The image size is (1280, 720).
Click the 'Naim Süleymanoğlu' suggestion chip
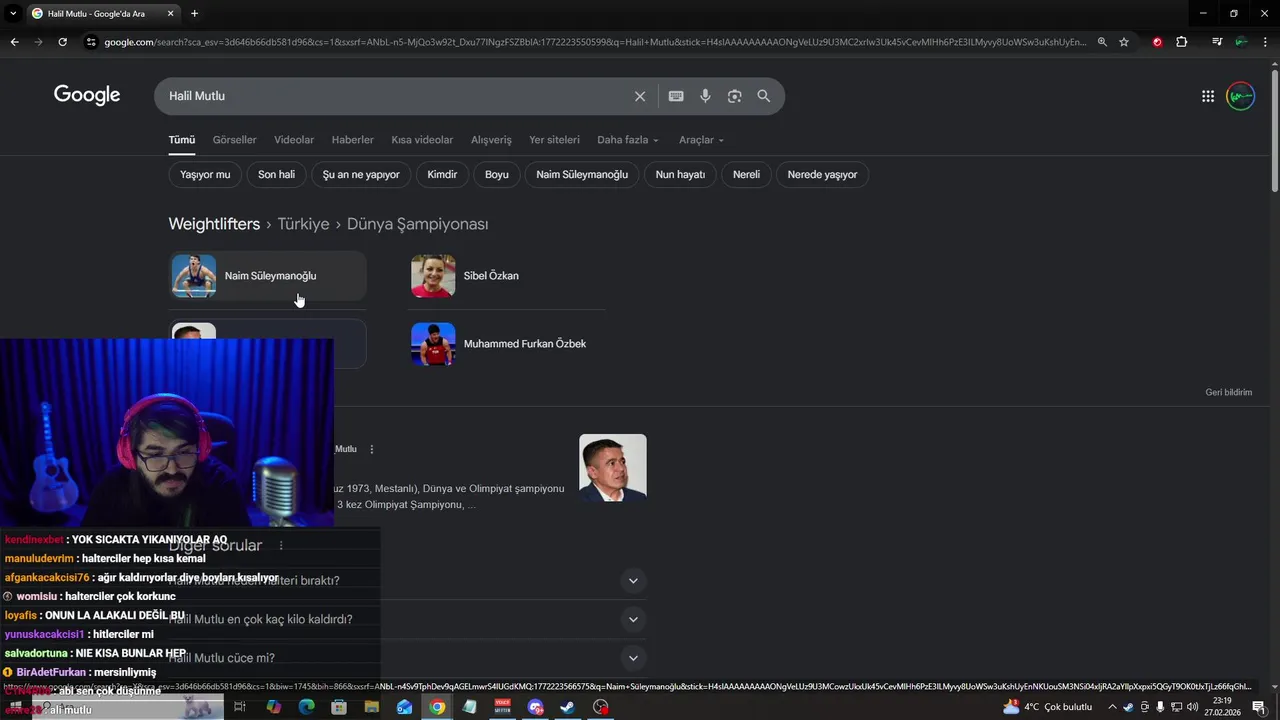point(582,174)
